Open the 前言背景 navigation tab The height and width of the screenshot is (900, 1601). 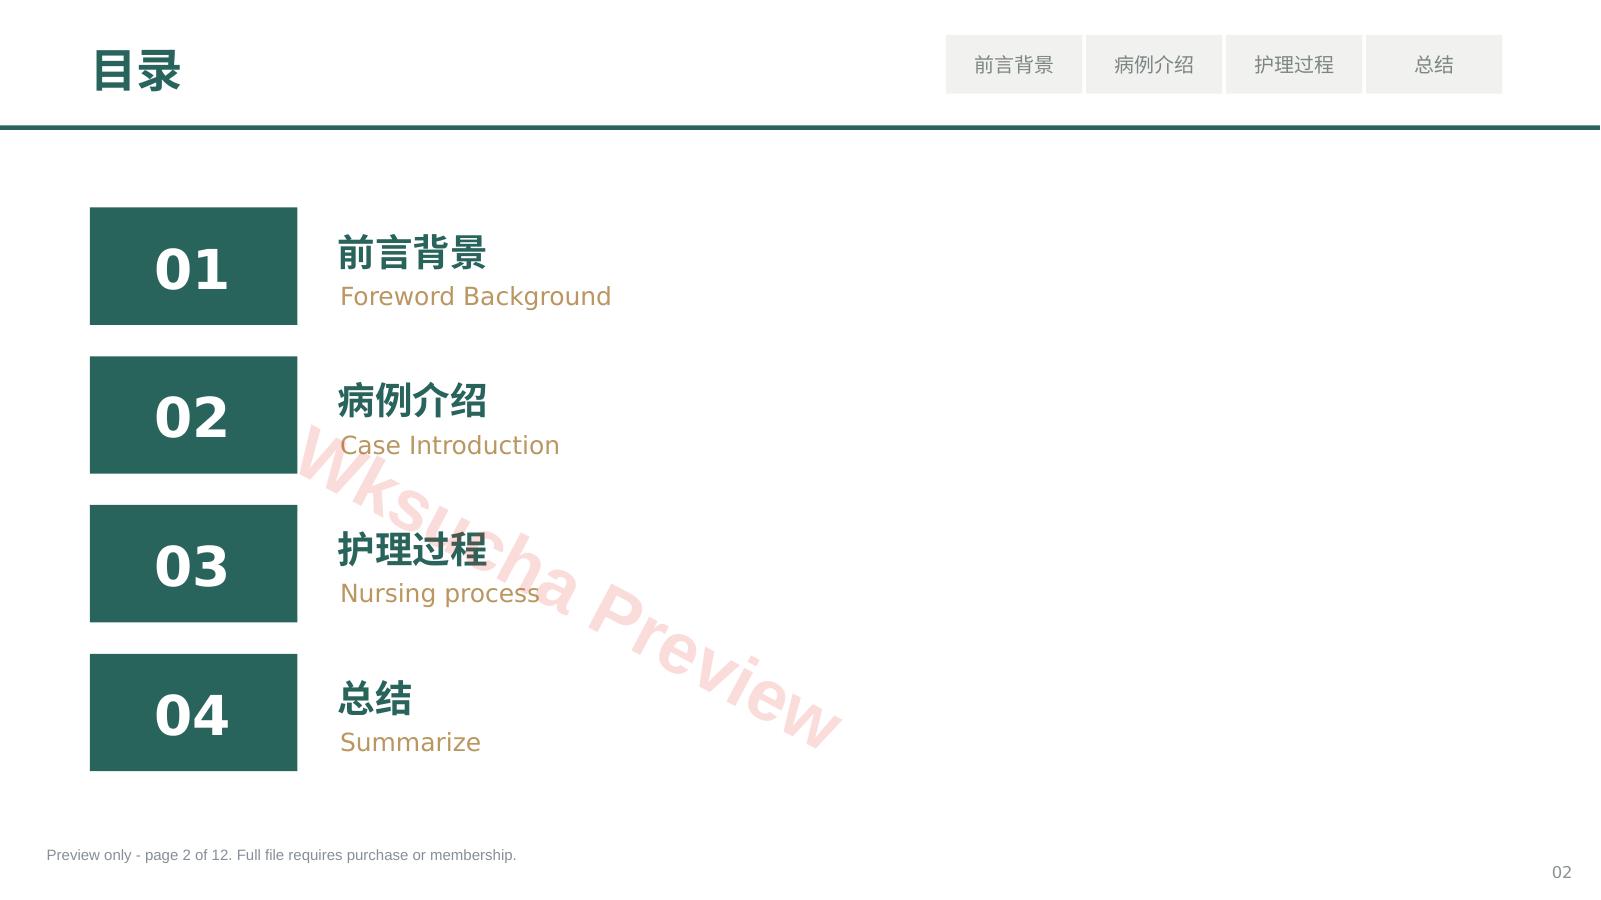tap(1014, 65)
